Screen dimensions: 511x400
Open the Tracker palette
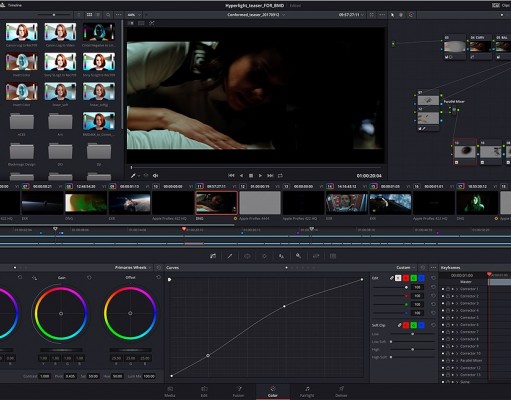264,256
